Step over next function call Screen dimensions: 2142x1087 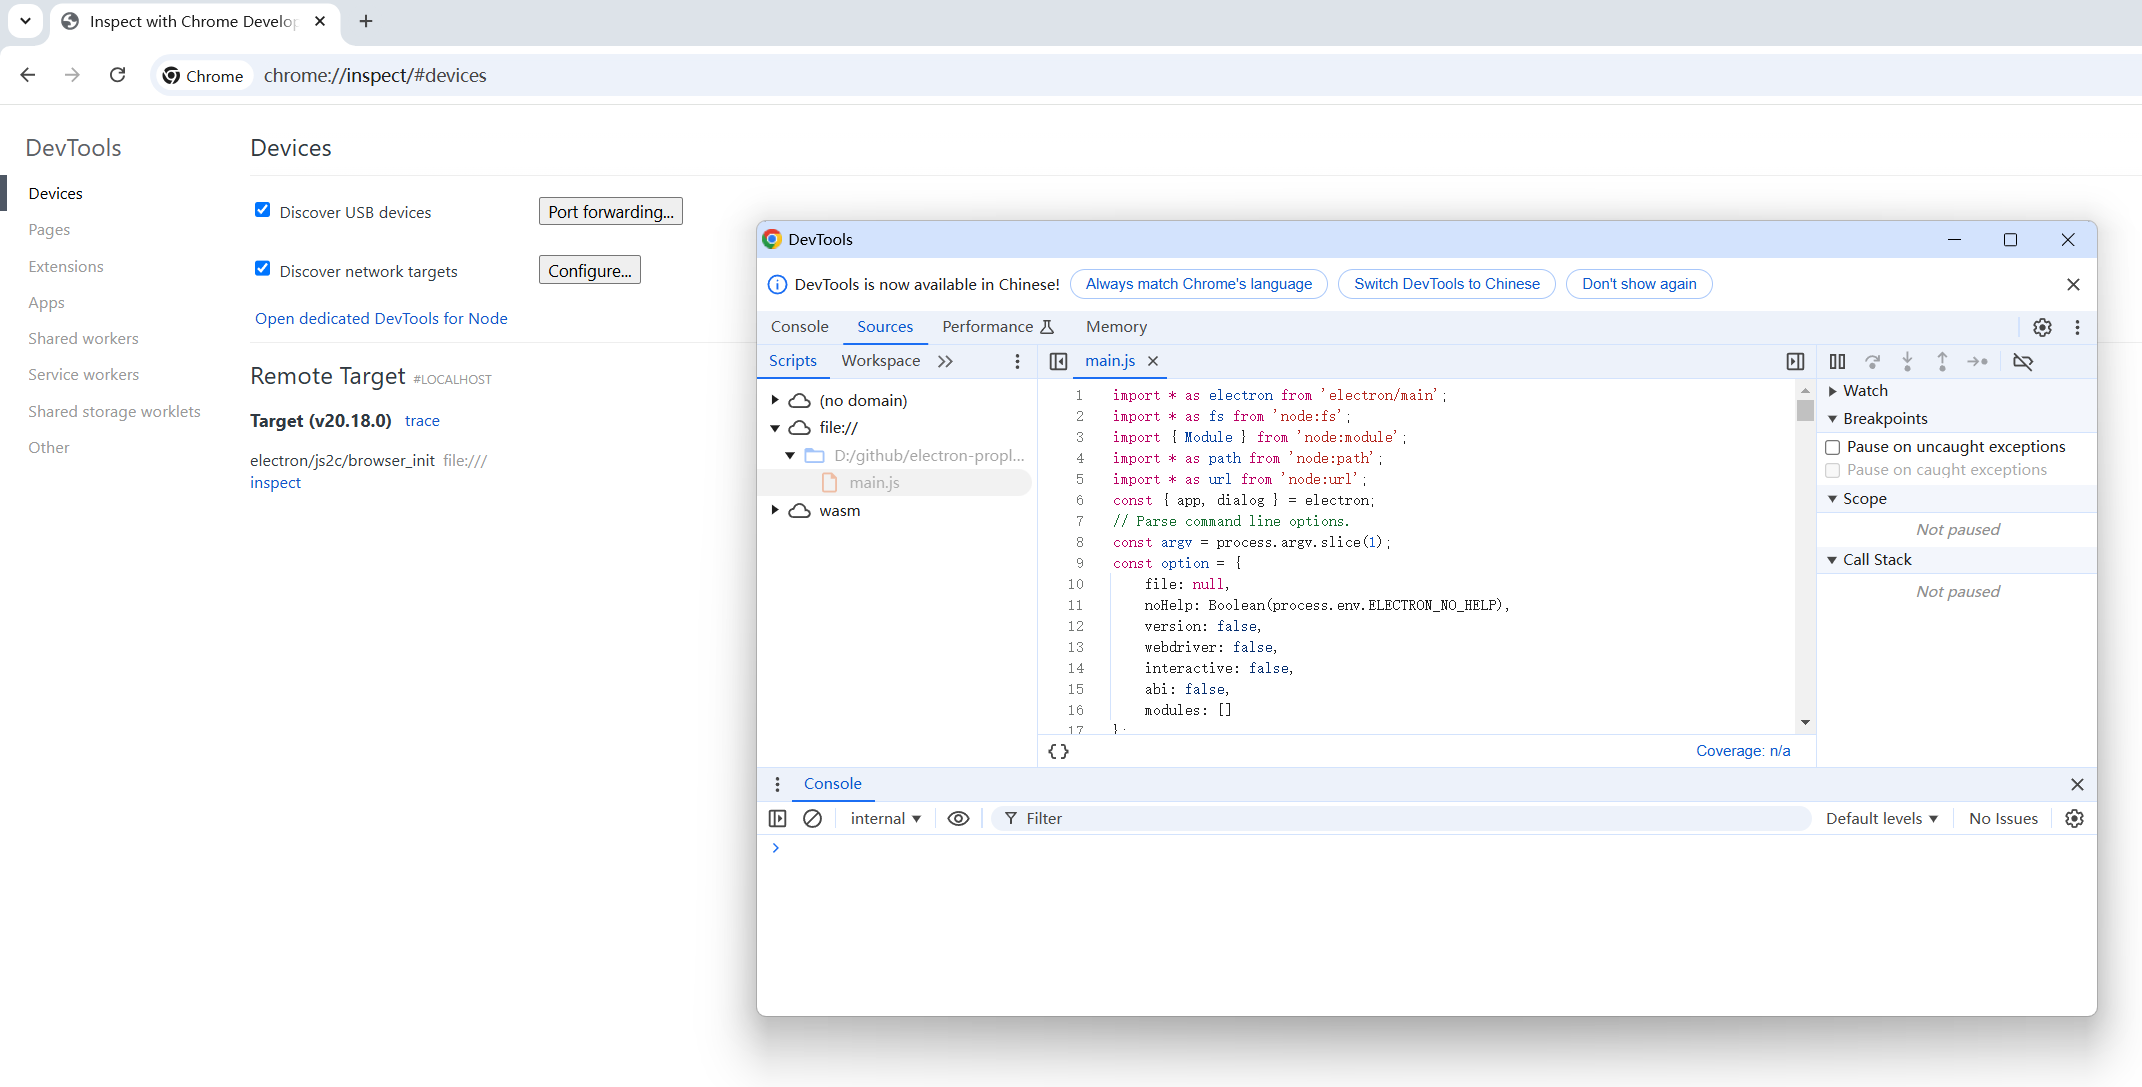(1872, 361)
